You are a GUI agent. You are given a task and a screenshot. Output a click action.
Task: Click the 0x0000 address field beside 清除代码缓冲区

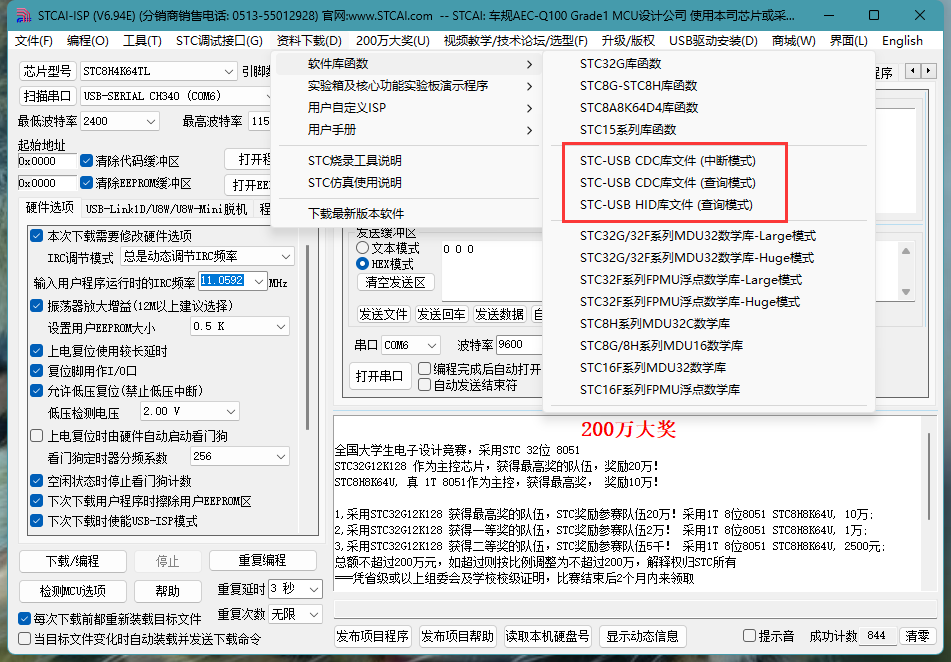pos(47,161)
